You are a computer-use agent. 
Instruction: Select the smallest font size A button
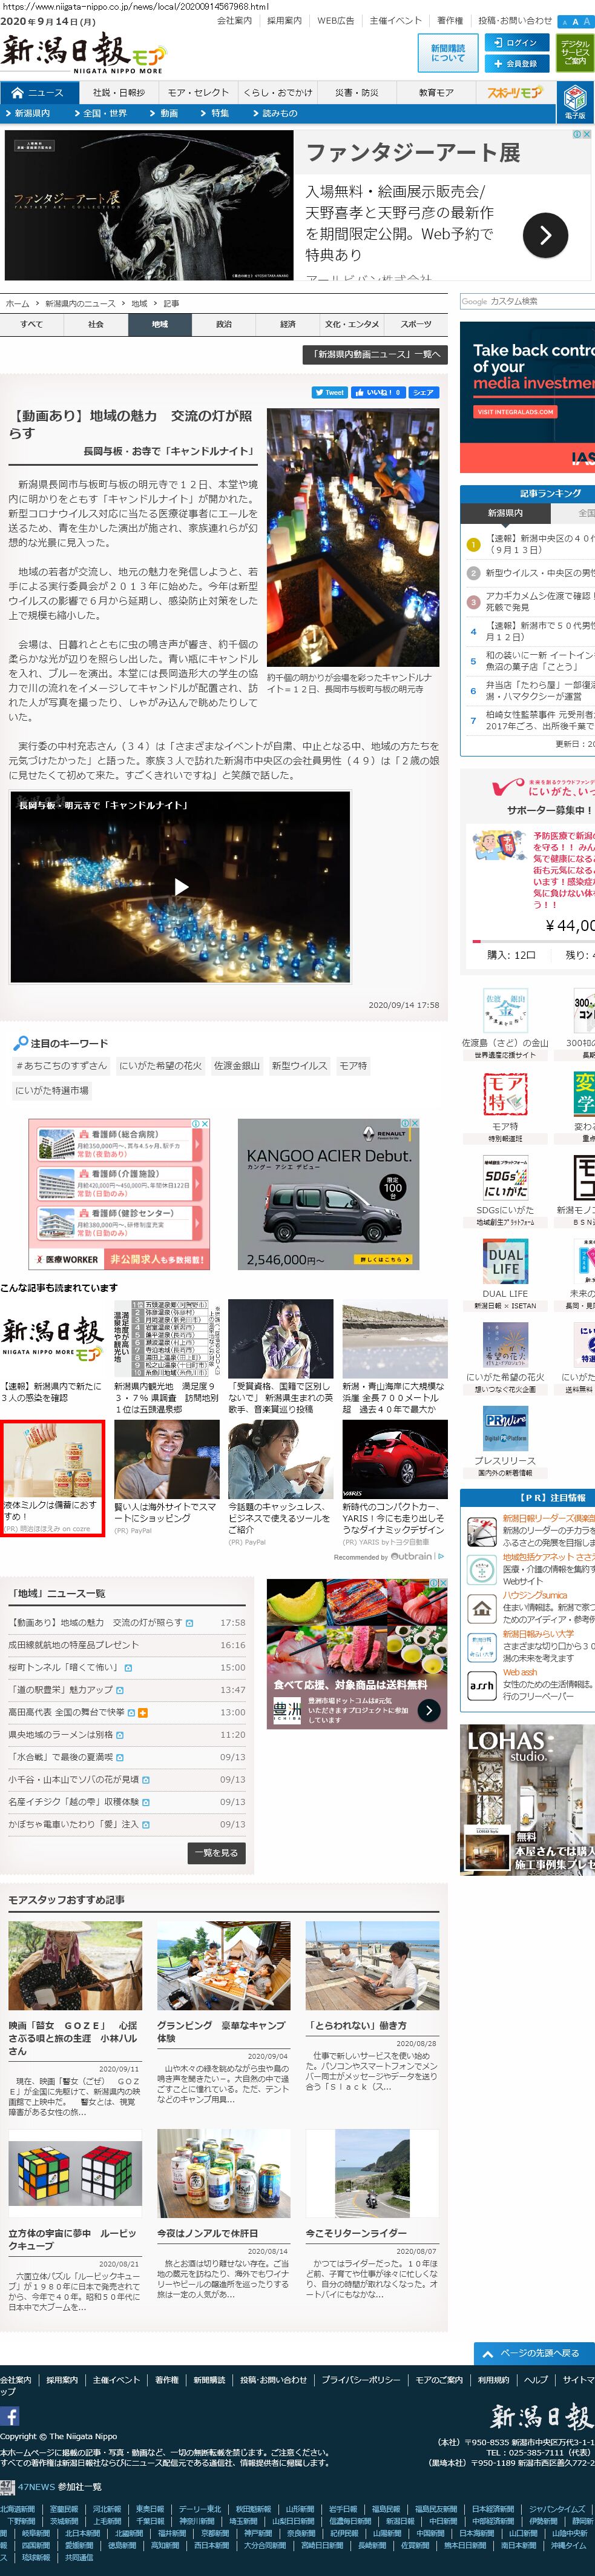point(564,22)
